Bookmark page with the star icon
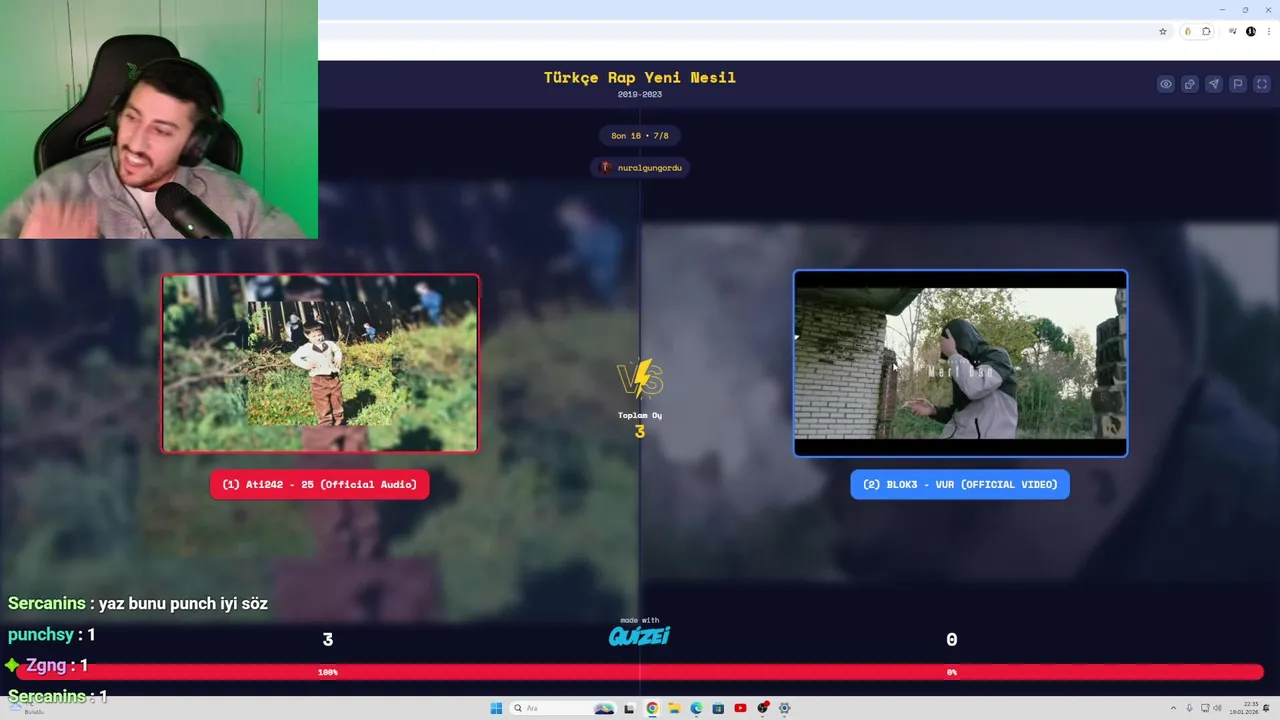This screenshot has height=720, width=1280. (x=1163, y=32)
